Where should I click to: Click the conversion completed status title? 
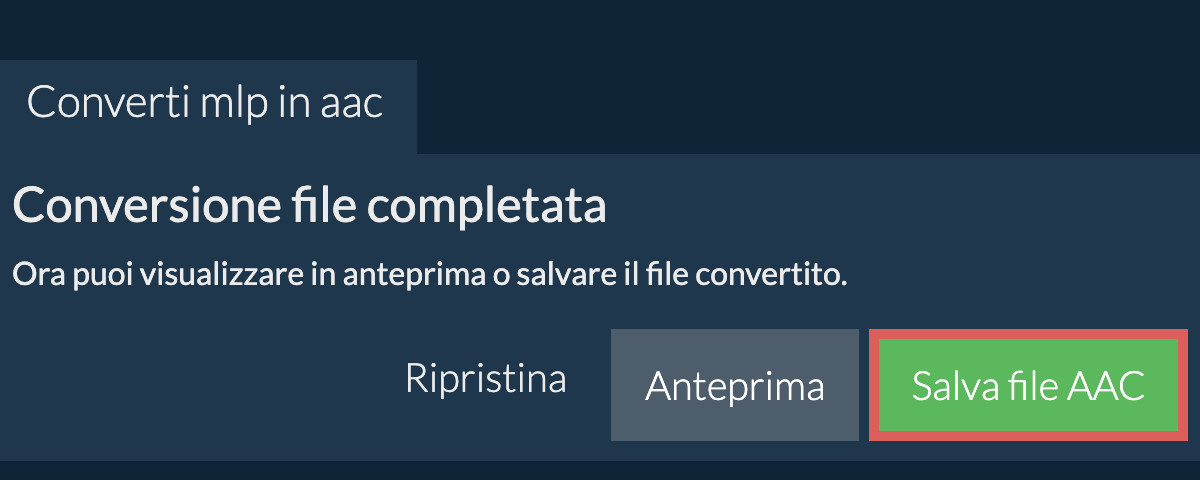[x=310, y=207]
